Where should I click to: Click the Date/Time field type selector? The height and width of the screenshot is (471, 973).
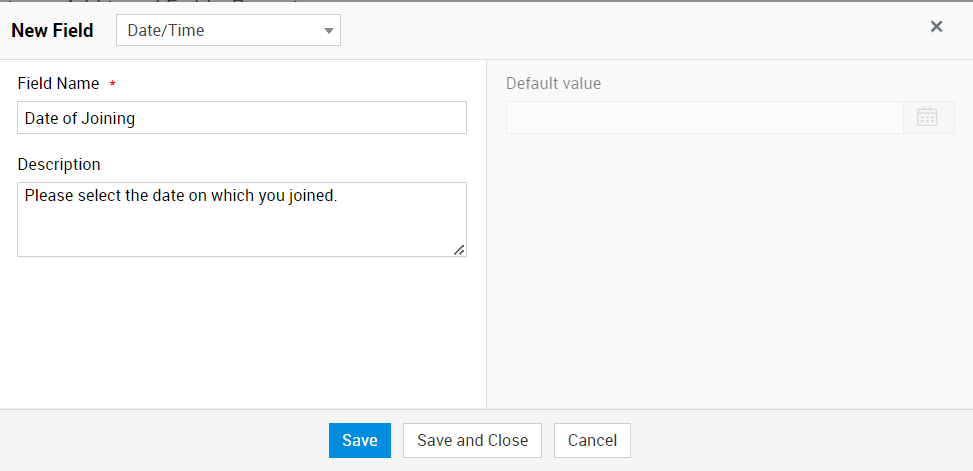[x=220, y=30]
